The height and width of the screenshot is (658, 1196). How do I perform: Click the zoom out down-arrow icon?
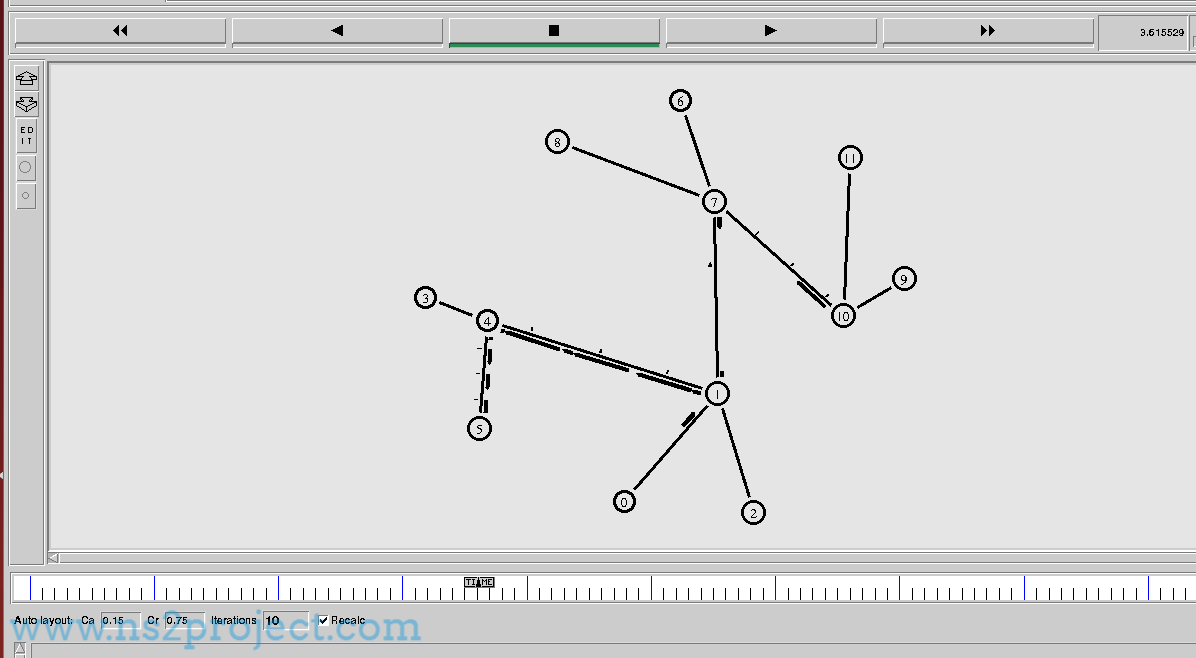click(x=27, y=104)
